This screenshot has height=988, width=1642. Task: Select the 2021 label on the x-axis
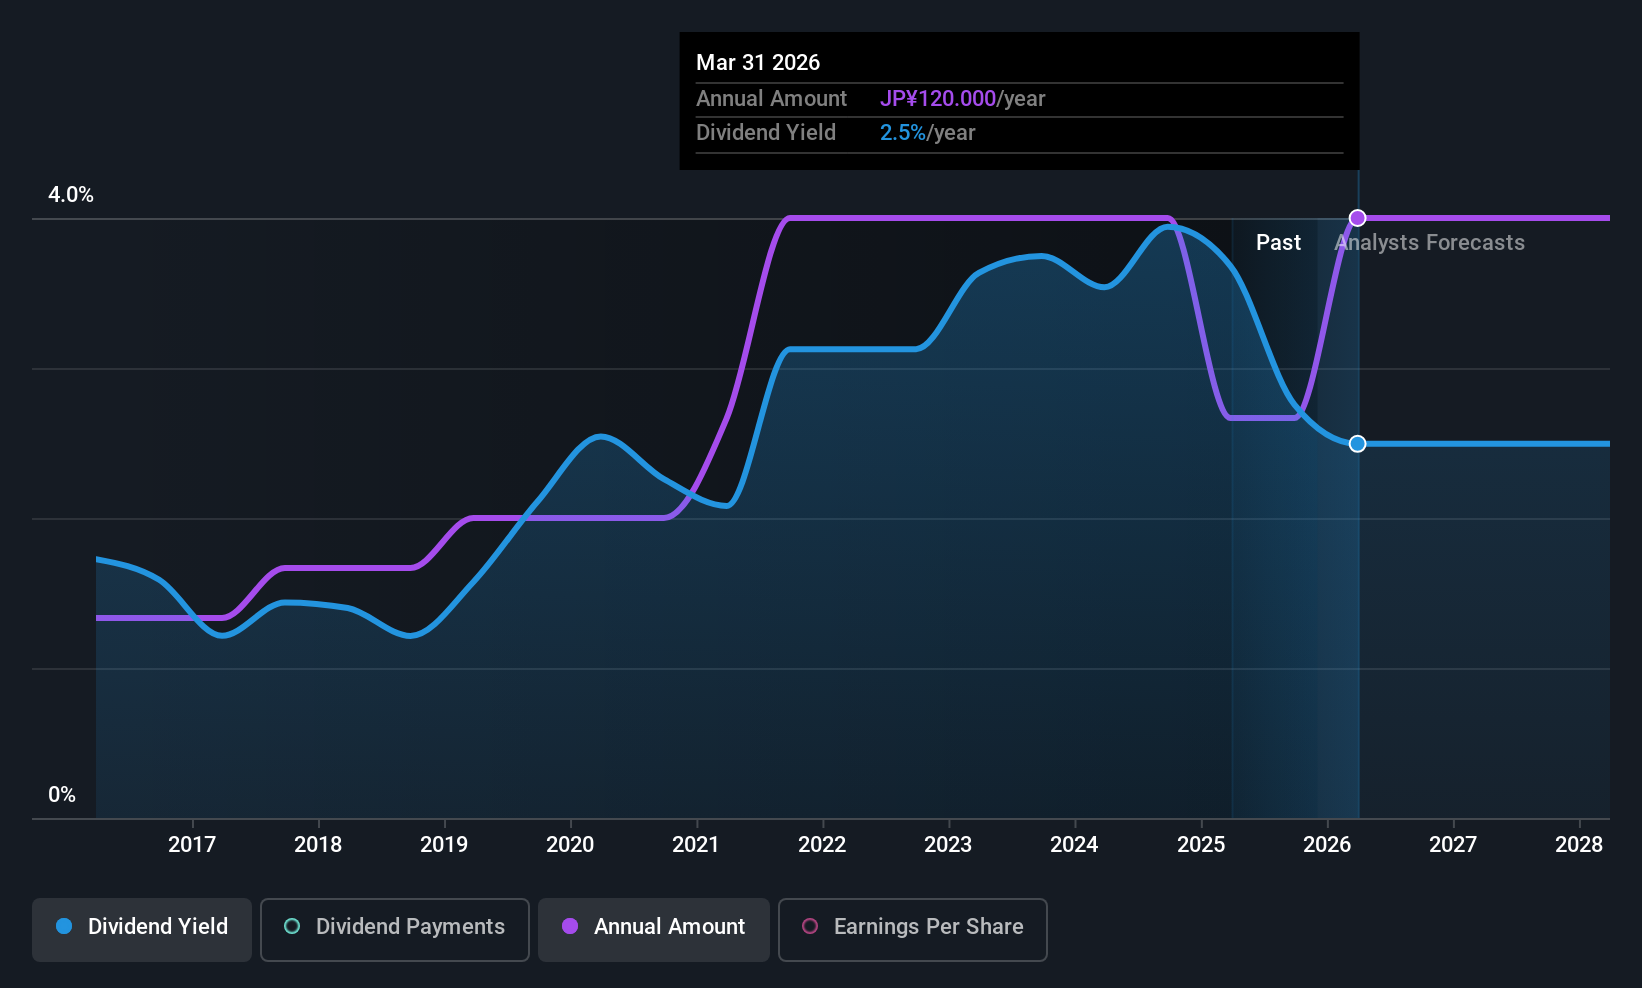coord(696,845)
